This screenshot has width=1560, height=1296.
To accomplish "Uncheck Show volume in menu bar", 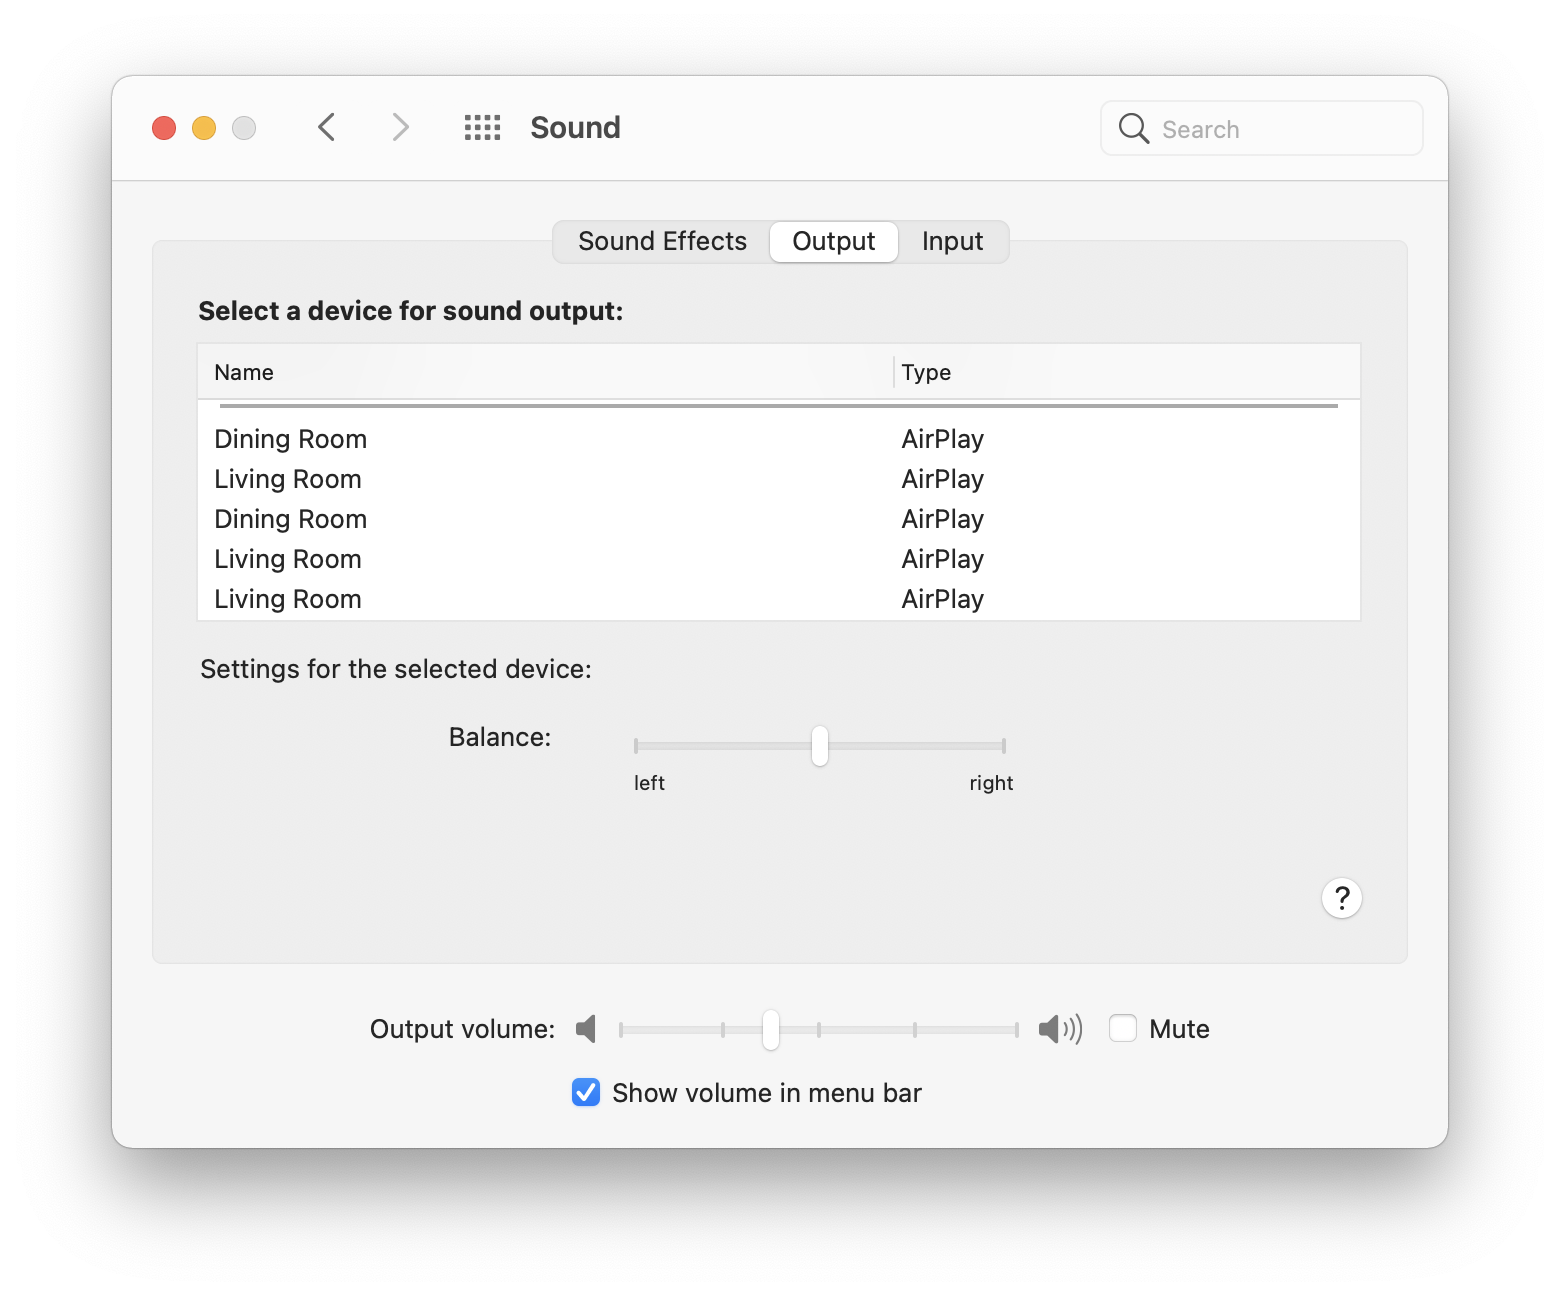I will [x=586, y=1092].
